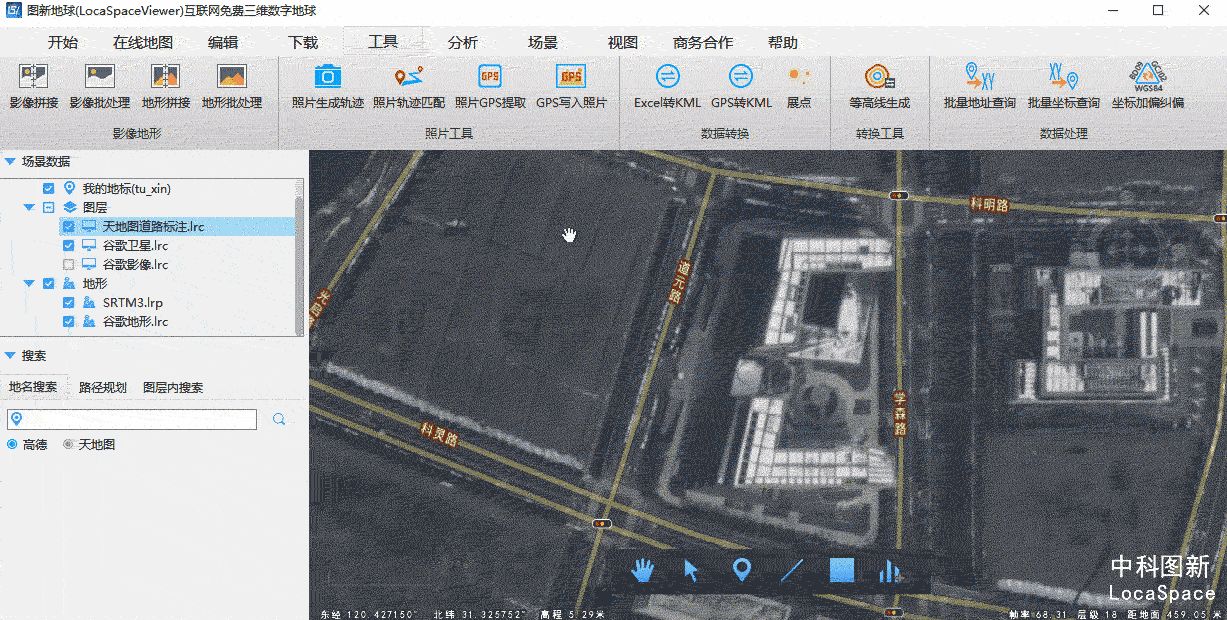Enable the 谷歌影像.lrc layer checkbox

[69, 265]
